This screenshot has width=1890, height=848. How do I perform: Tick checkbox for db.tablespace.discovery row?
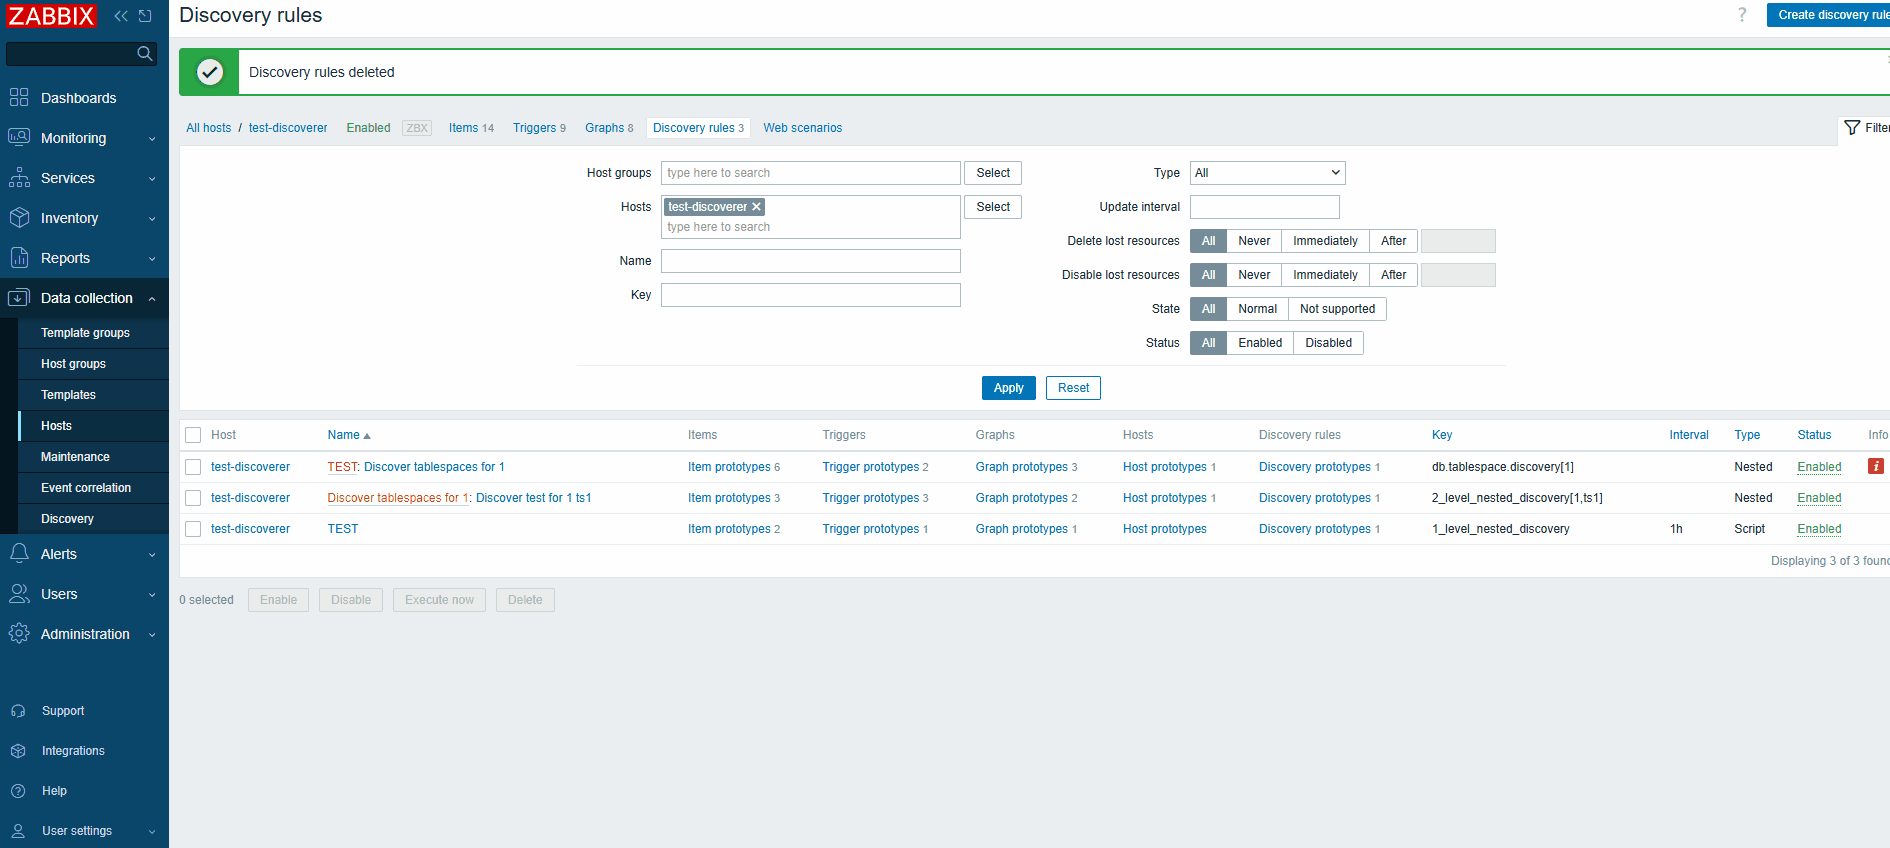[x=193, y=467]
